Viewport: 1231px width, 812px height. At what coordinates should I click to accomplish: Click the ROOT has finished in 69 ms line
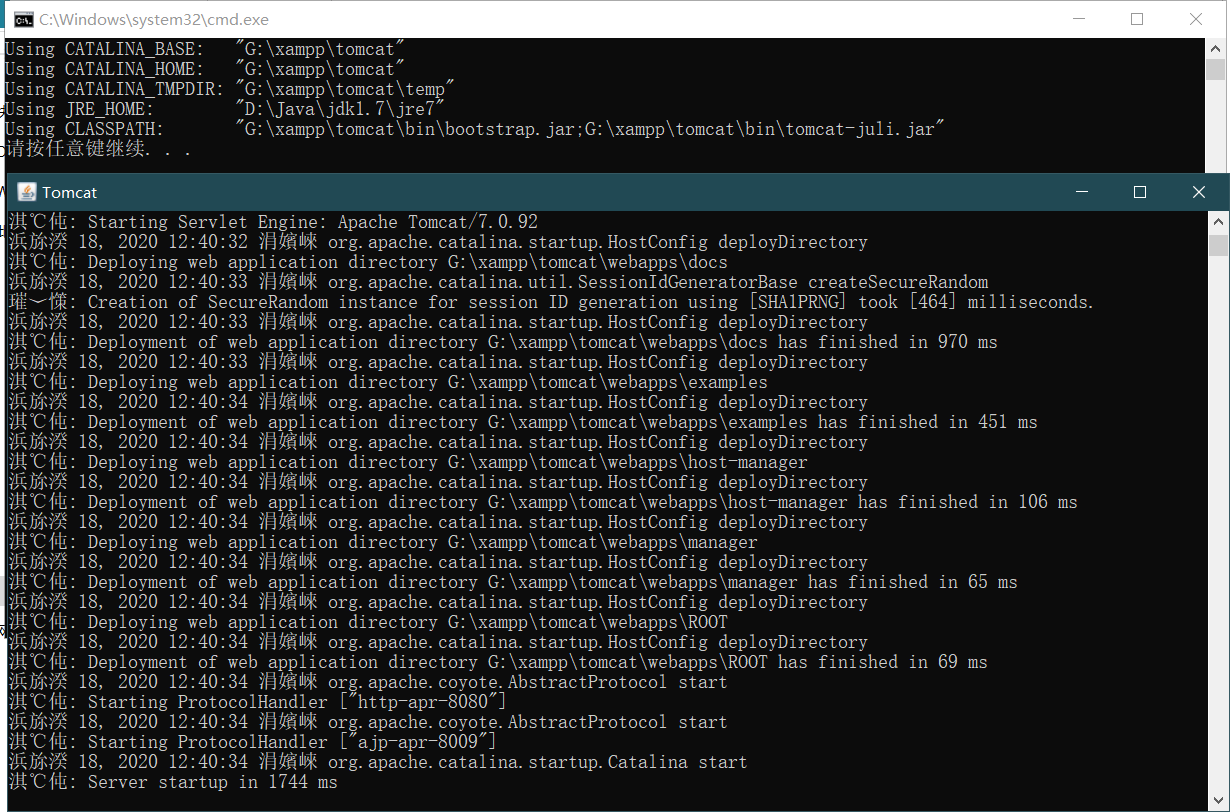click(498, 662)
